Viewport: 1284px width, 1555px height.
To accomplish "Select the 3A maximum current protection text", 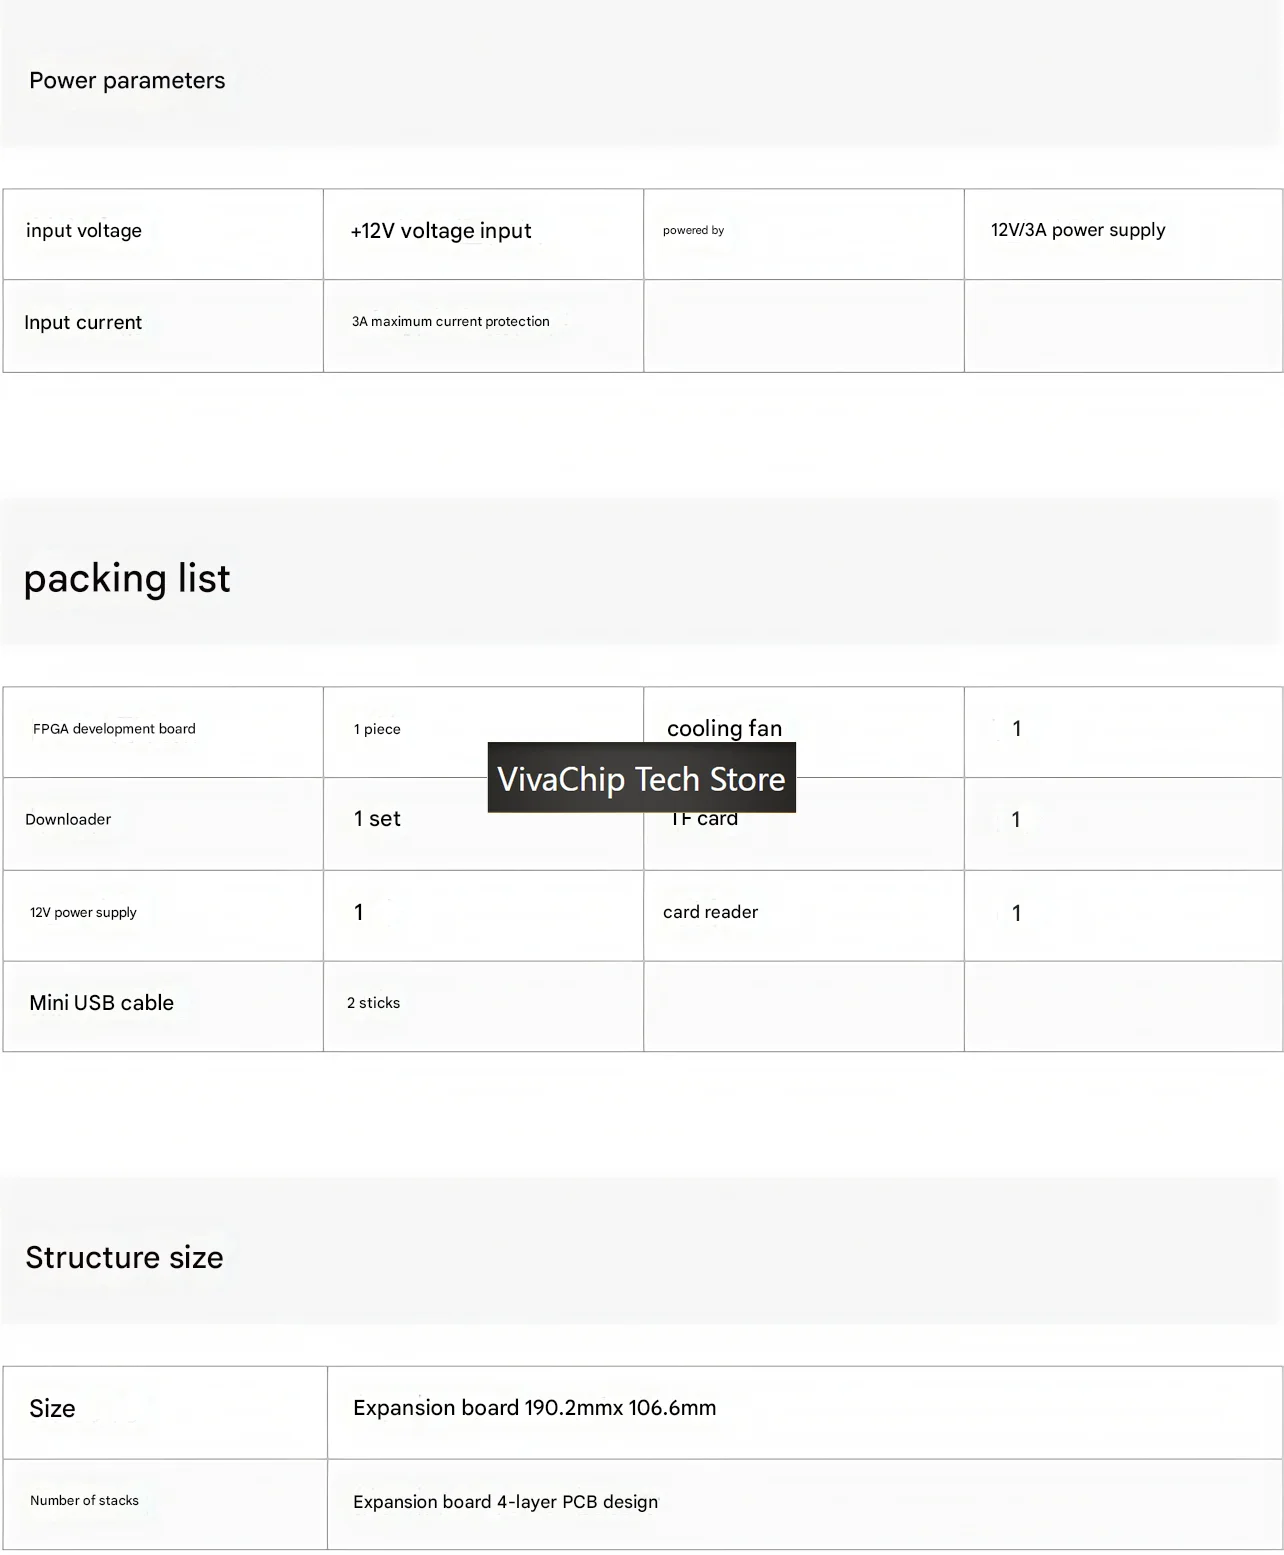I will [x=450, y=322].
